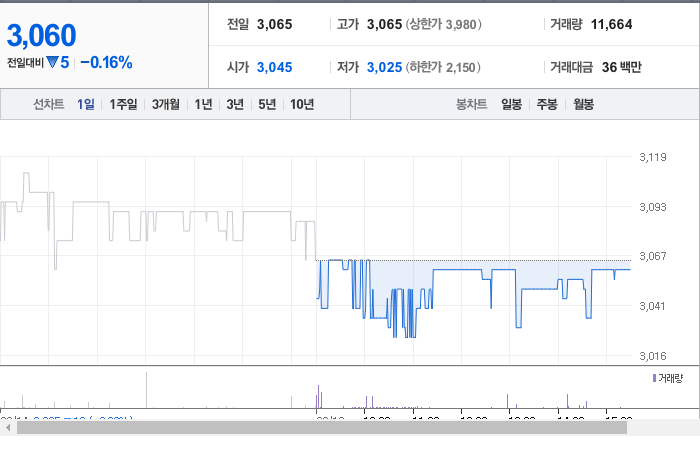The height and width of the screenshot is (450, 700).
Task: Select the 1년 chart period
Action: [203, 104]
